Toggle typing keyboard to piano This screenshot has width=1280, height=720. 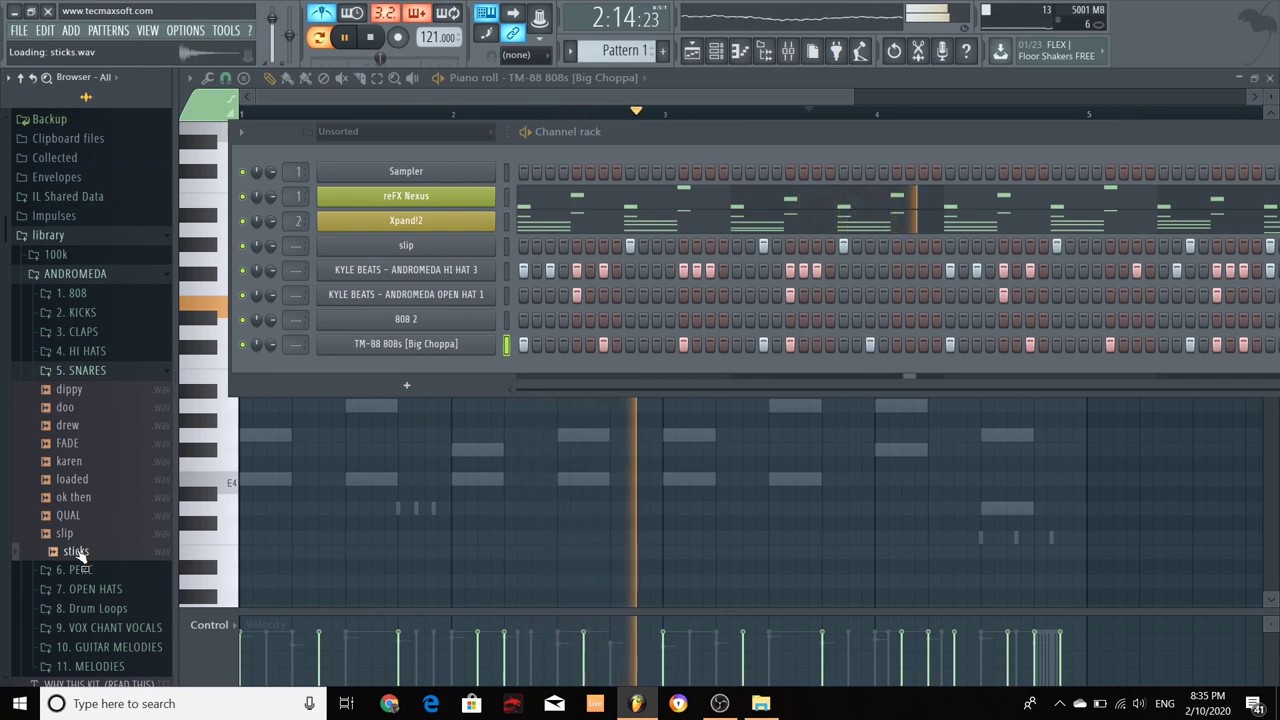(487, 13)
